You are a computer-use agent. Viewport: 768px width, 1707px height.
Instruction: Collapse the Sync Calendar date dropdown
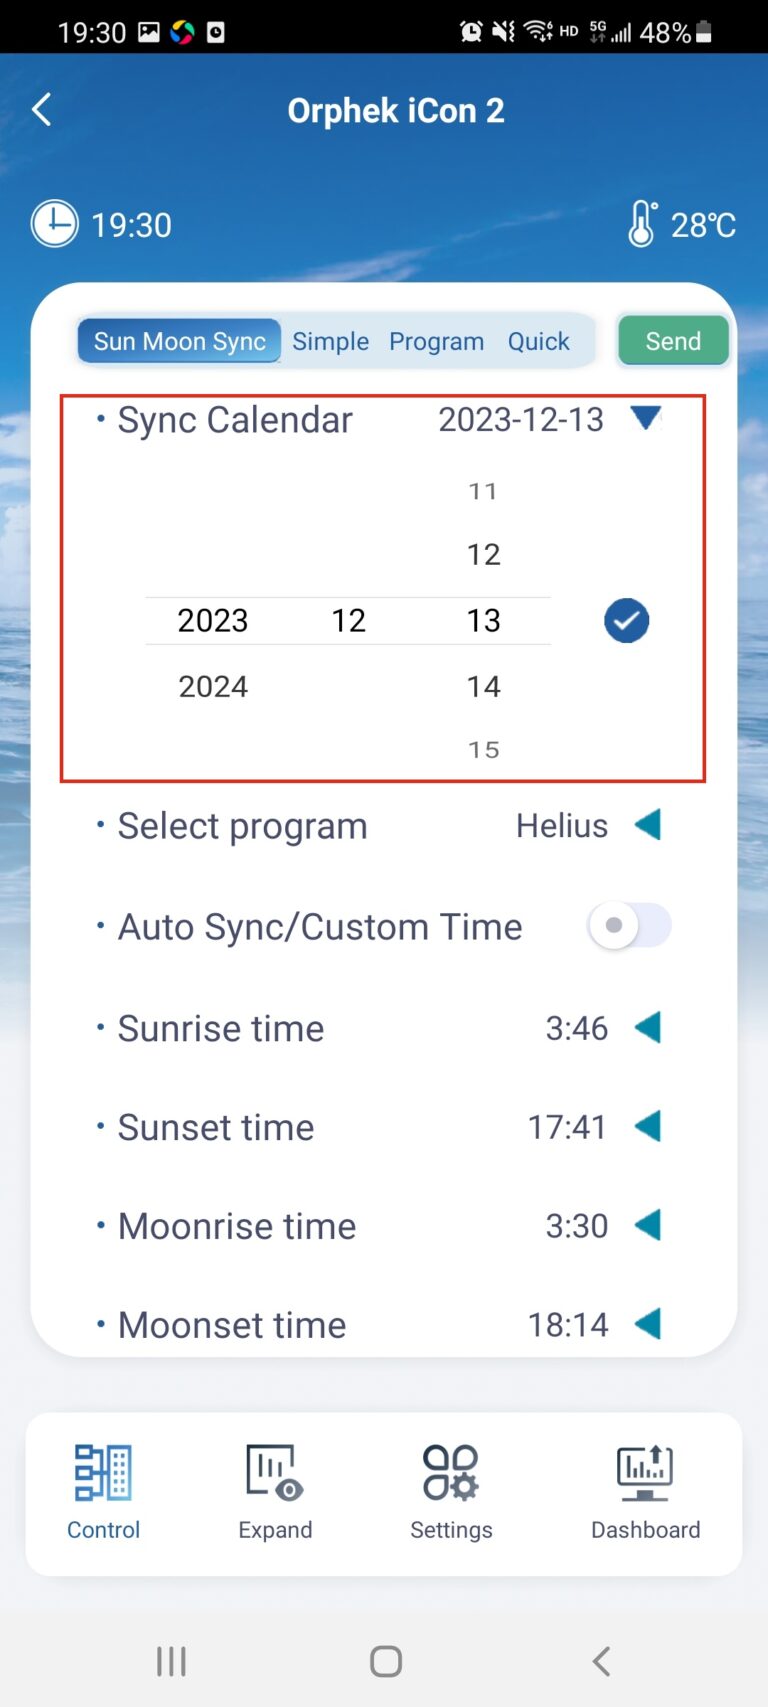(646, 418)
